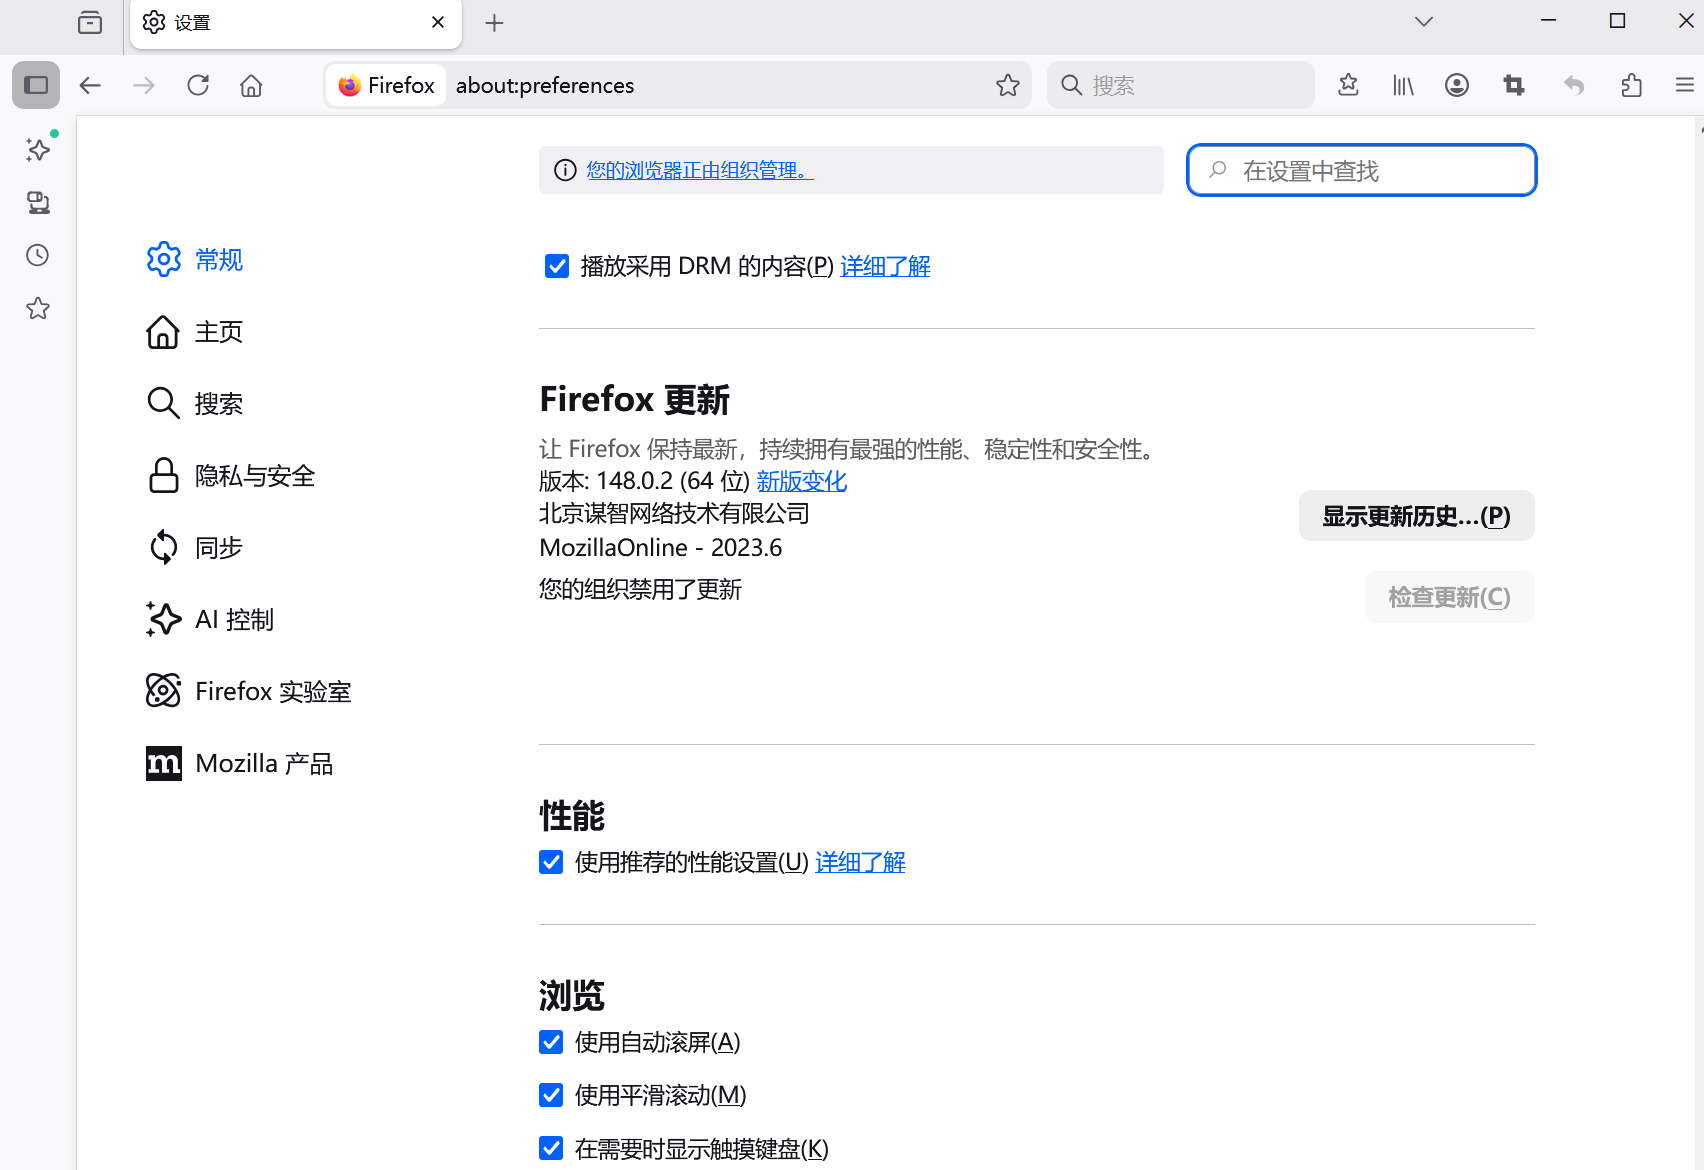Image resolution: width=1704 pixels, height=1170 pixels.
Task: Click the info icon in organization notice
Action: pyautogui.click(x=565, y=170)
